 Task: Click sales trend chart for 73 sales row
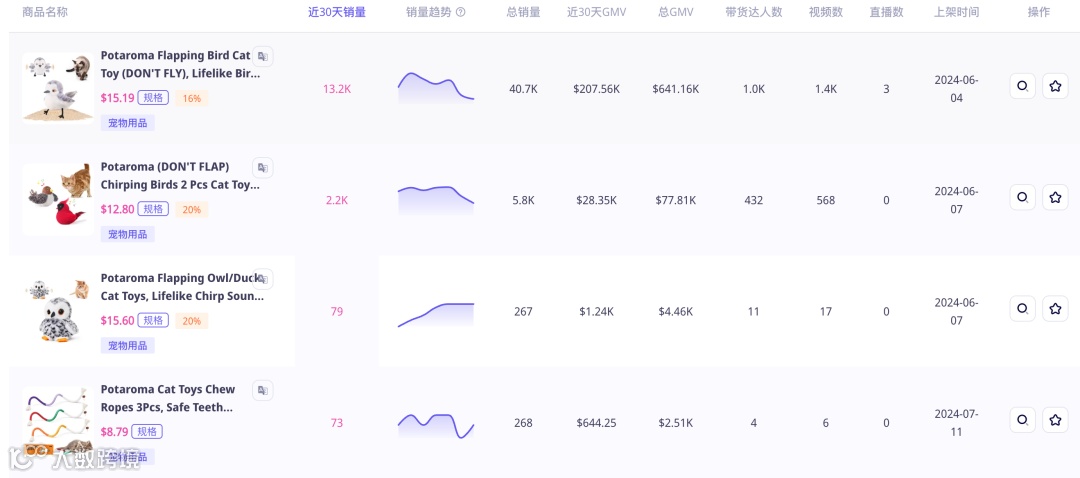tap(436, 425)
